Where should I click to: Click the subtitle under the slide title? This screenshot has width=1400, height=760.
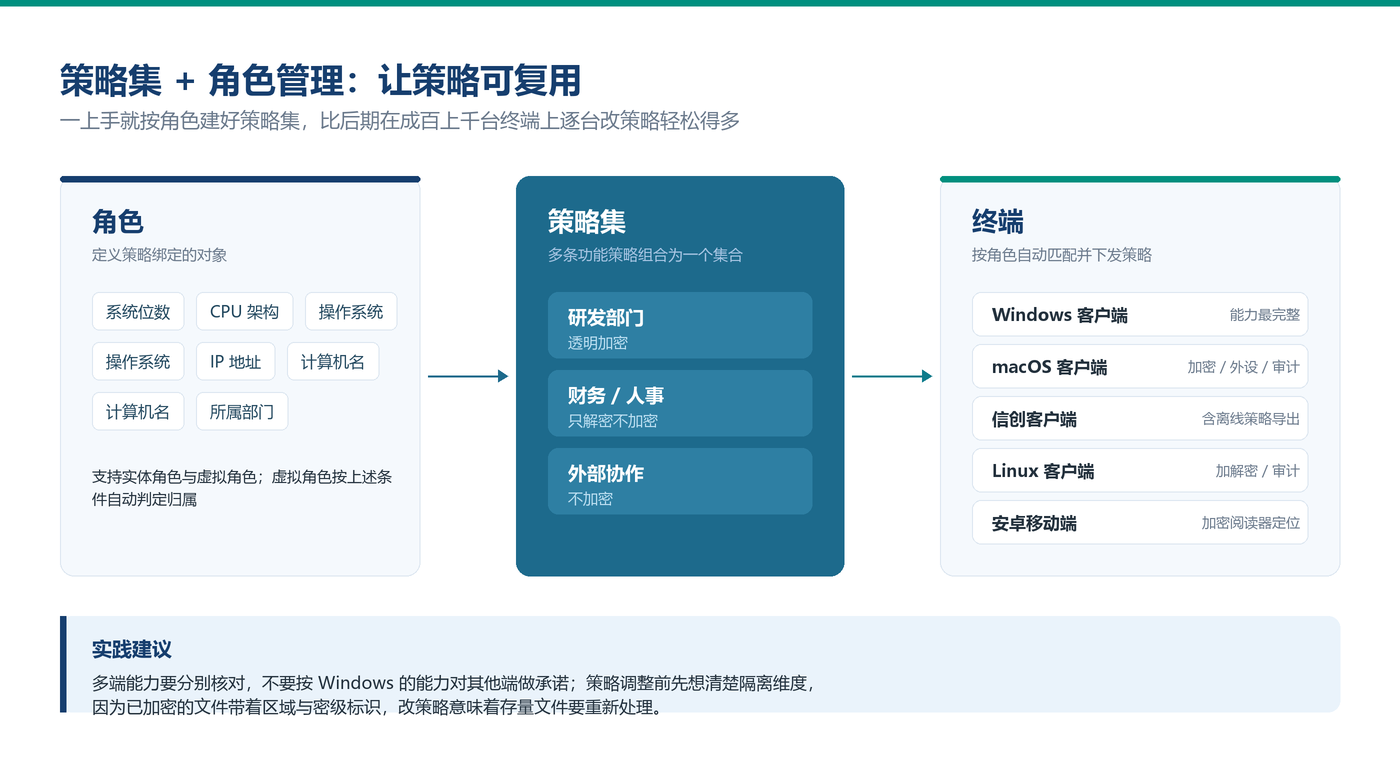(400, 122)
